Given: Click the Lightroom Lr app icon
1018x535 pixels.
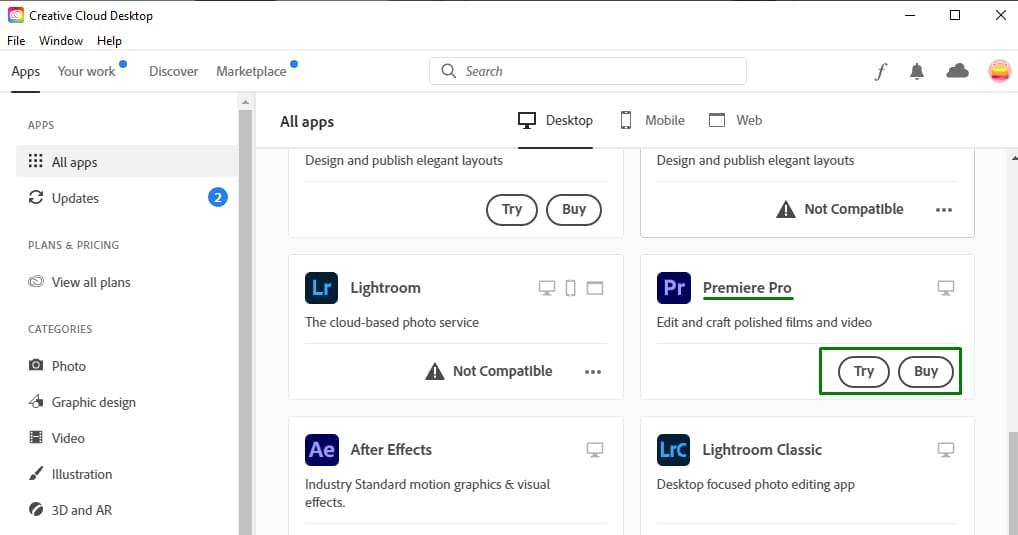Looking at the screenshot, I should [x=321, y=288].
